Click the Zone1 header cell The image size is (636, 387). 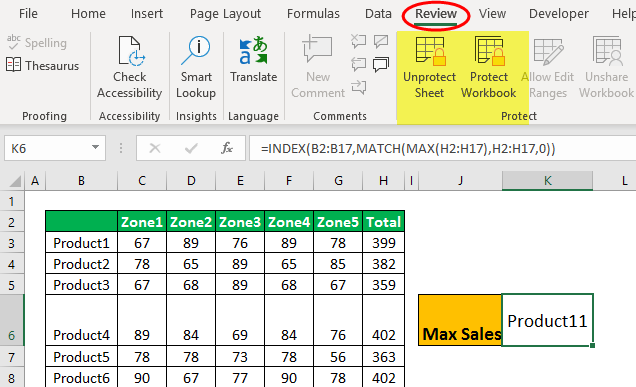pos(142,221)
